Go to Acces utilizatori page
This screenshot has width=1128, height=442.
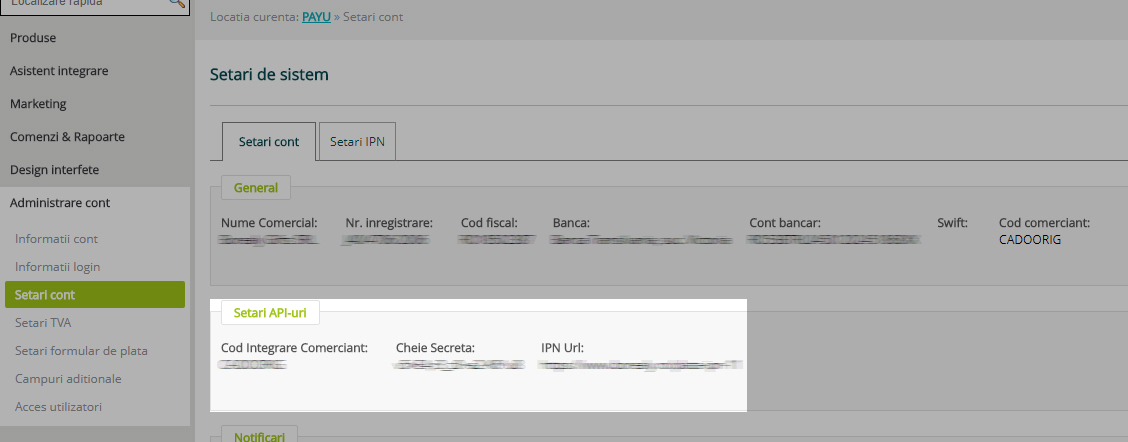58,407
